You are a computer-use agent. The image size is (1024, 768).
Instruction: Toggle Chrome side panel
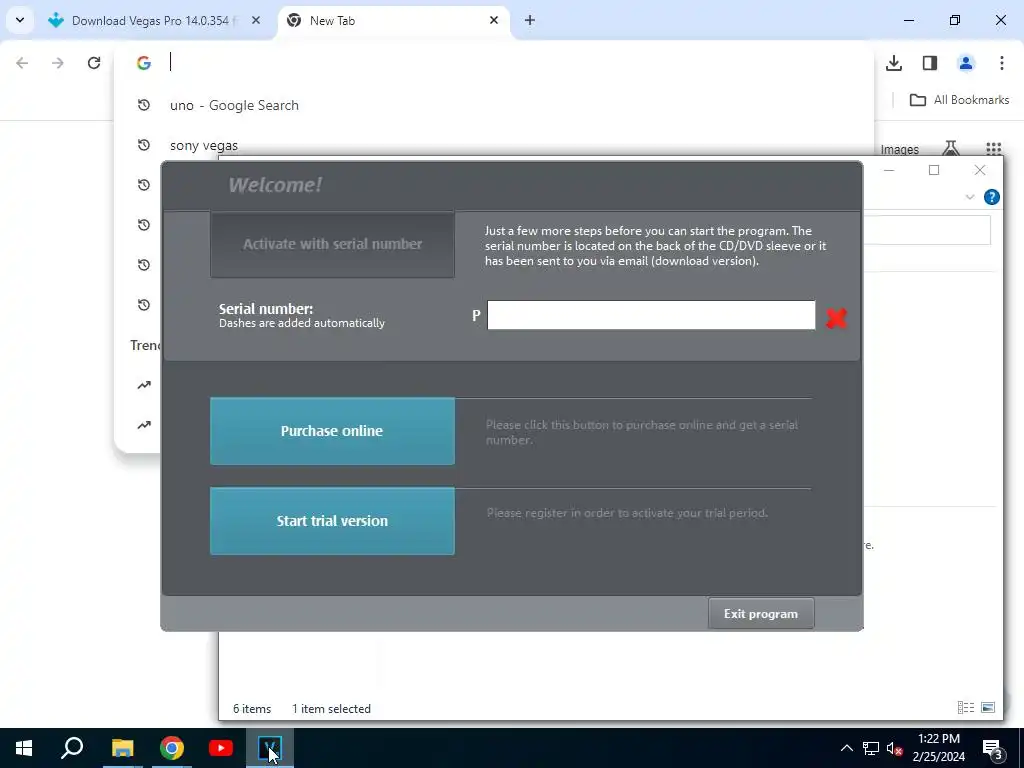(930, 63)
